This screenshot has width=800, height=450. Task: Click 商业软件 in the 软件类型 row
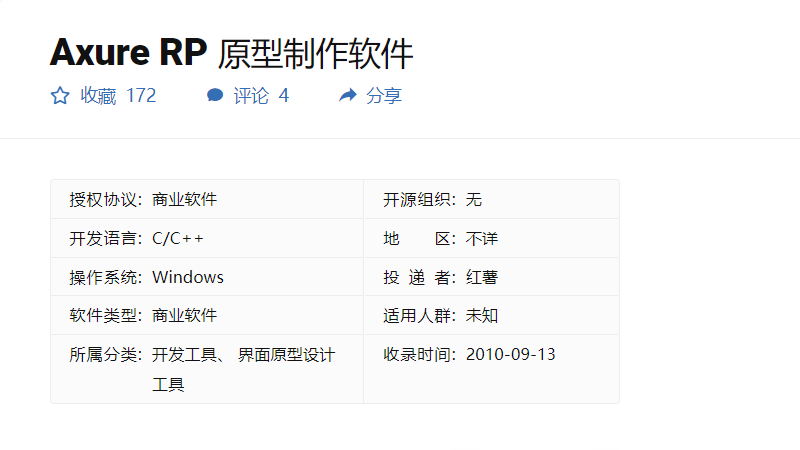[185, 315]
